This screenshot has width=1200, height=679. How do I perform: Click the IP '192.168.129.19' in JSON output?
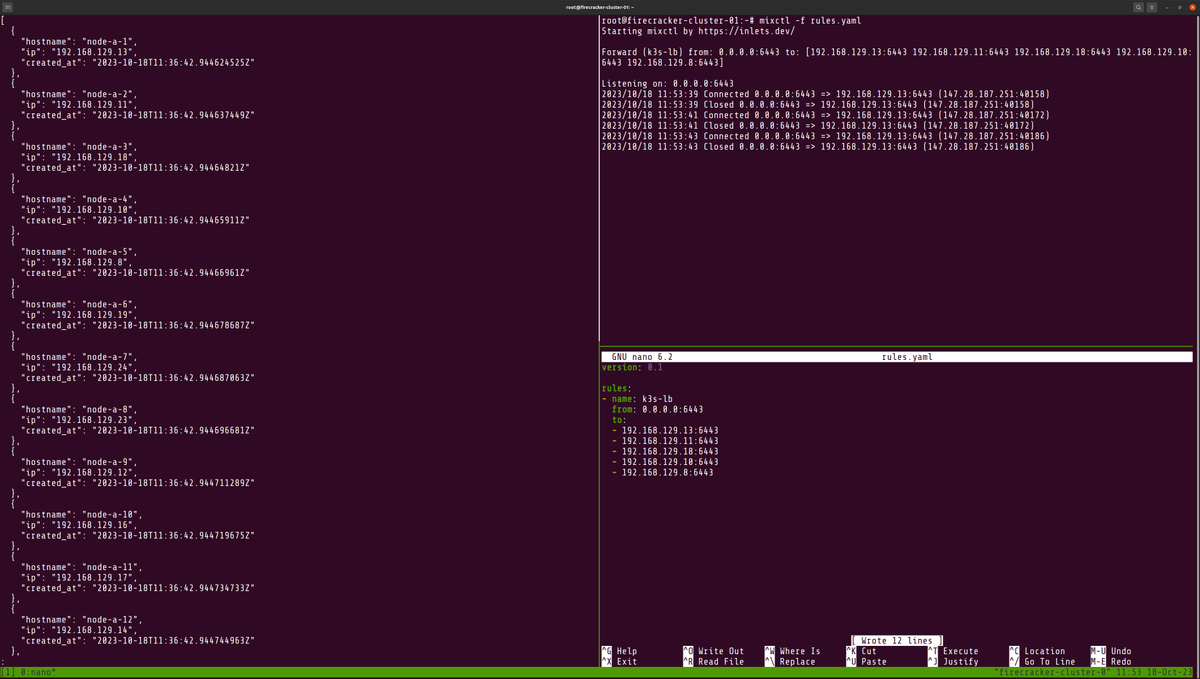[92, 315]
